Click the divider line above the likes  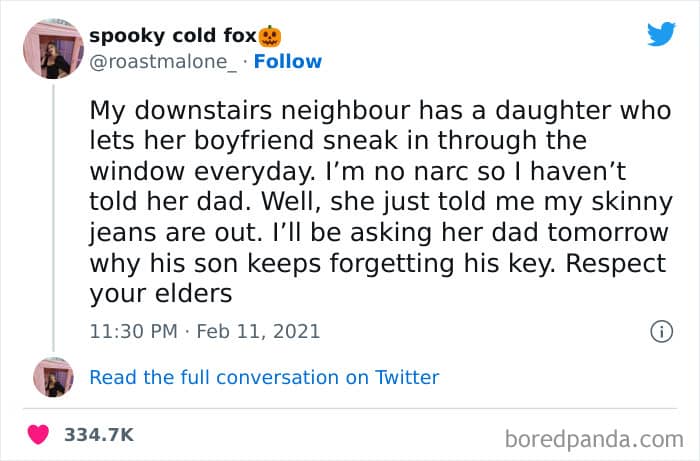(350, 408)
